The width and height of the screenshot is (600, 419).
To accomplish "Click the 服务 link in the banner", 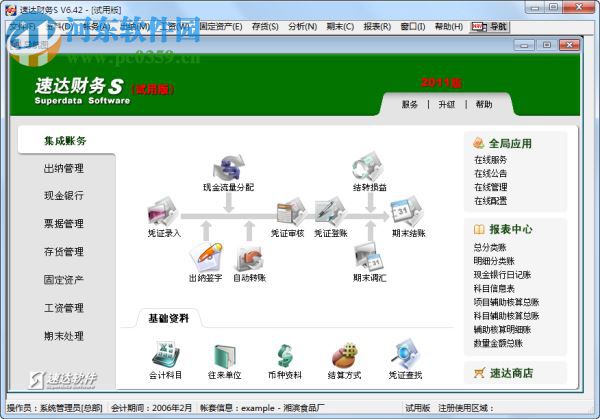I will [x=409, y=104].
